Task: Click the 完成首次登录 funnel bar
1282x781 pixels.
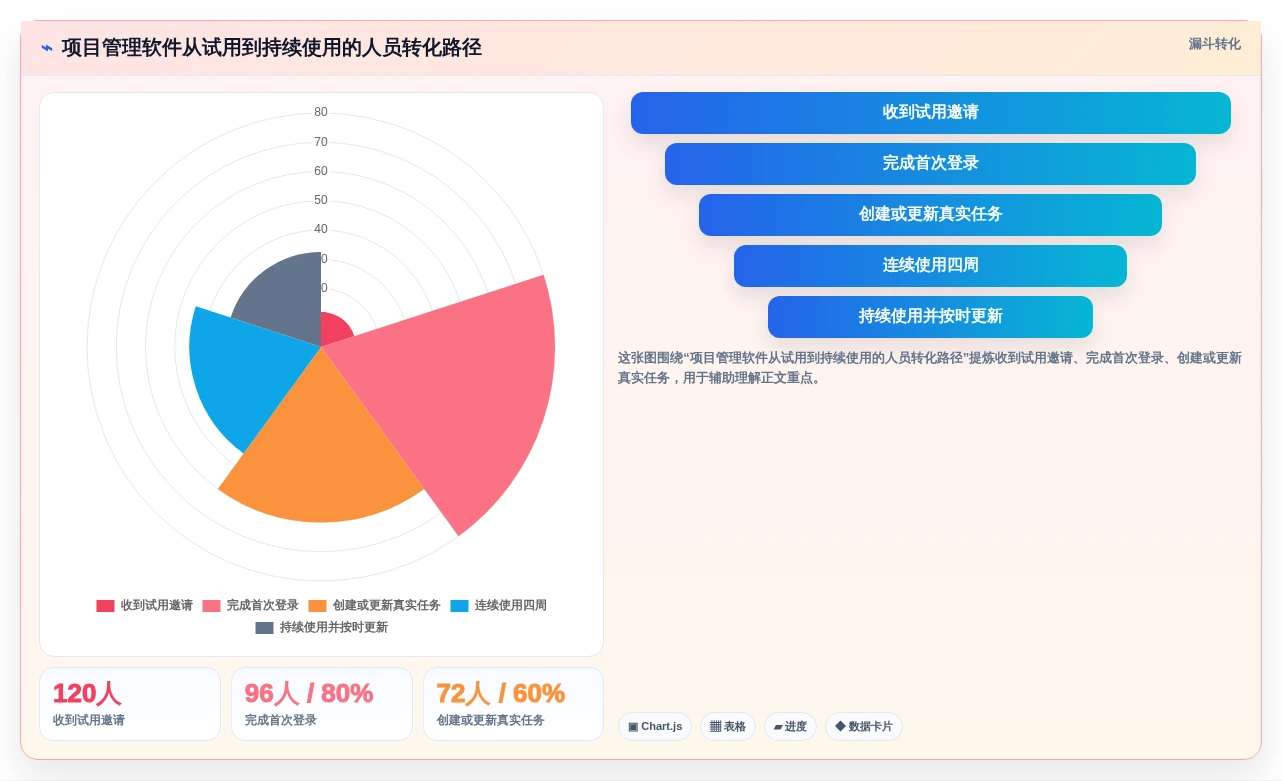Action: [x=930, y=164]
